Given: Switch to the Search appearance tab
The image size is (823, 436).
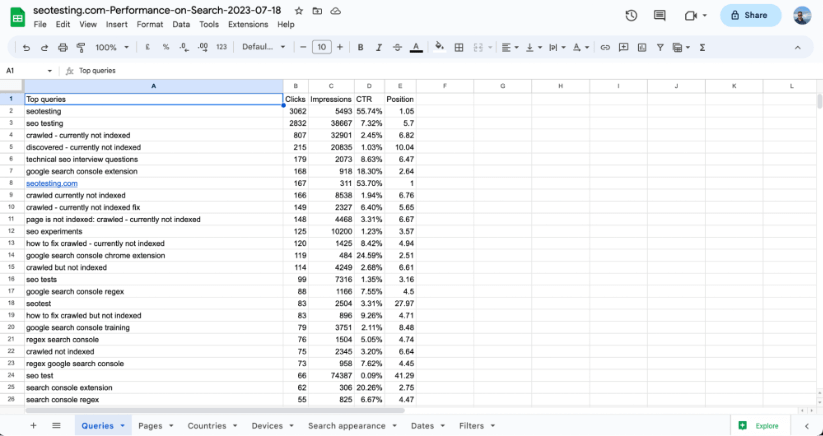Looking at the screenshot, I should 352,426.
